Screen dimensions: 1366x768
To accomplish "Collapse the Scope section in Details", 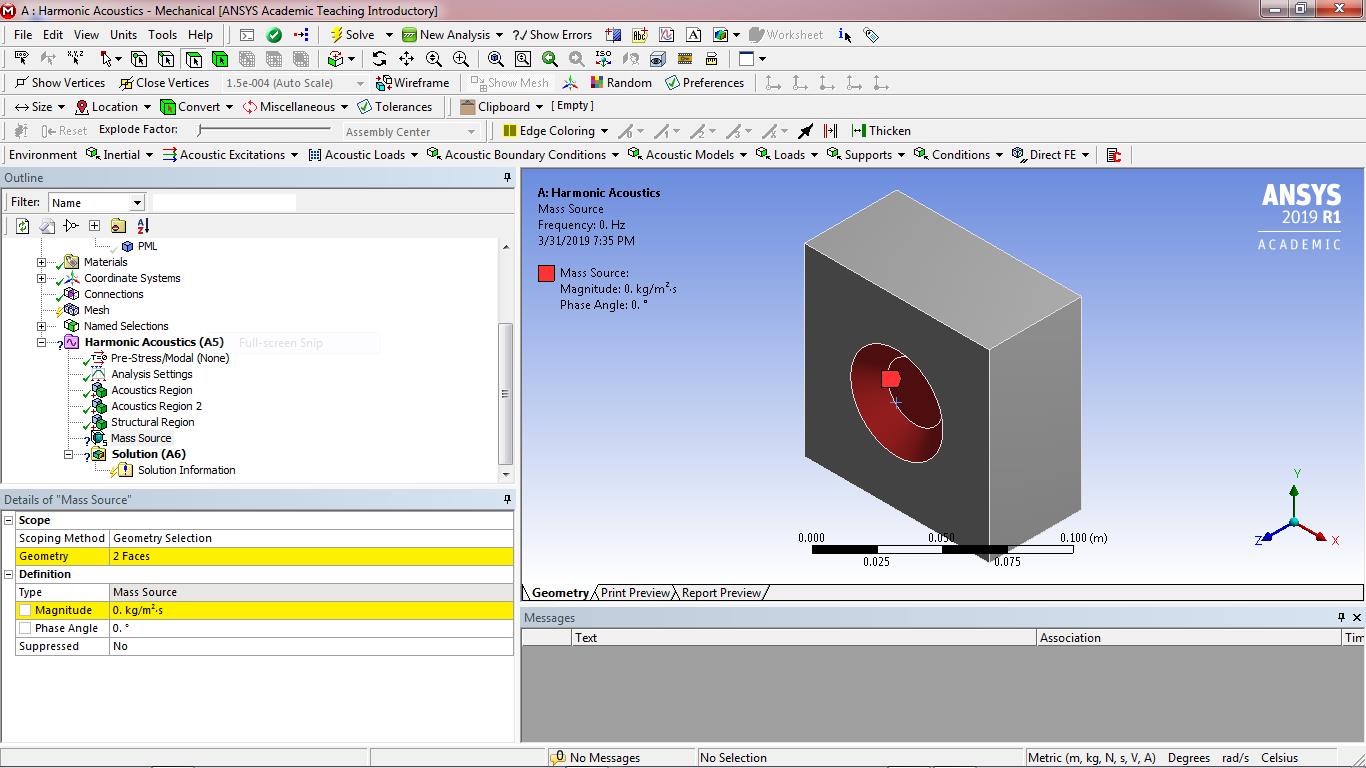I will 9,520.
